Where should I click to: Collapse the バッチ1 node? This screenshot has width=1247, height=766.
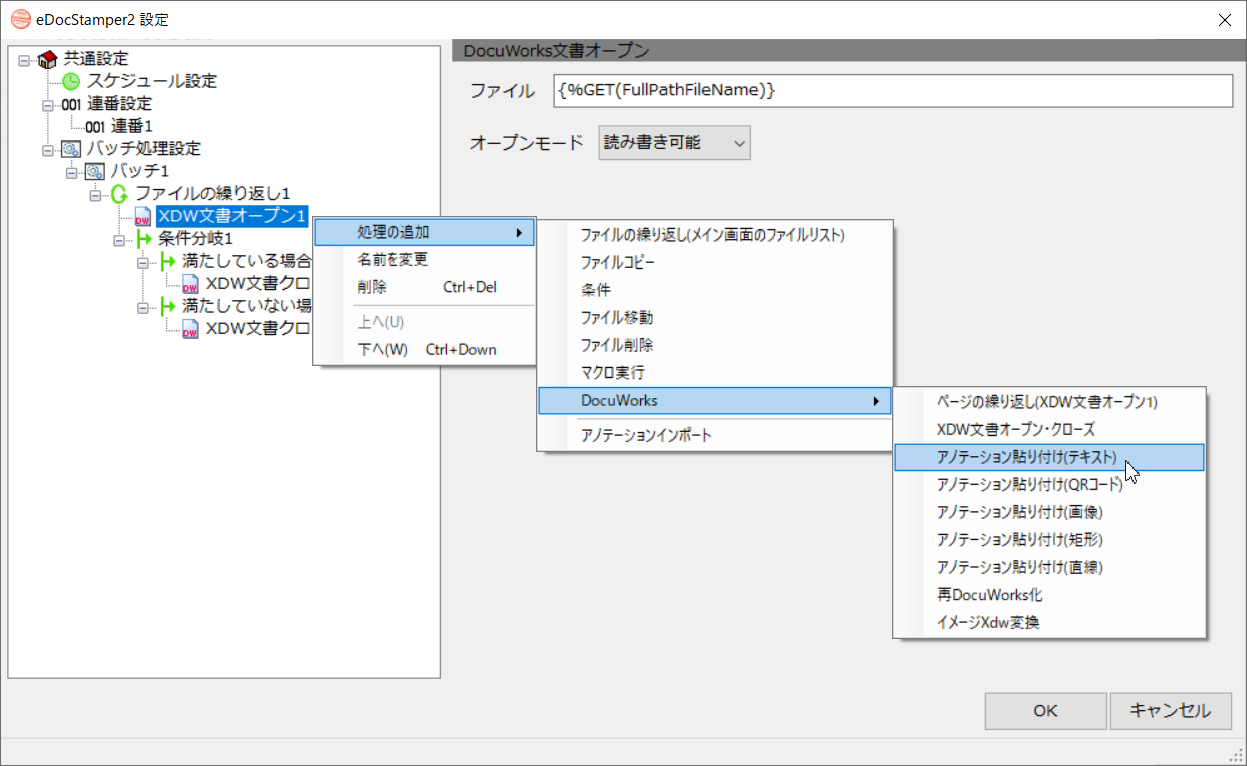coord(72,172)
